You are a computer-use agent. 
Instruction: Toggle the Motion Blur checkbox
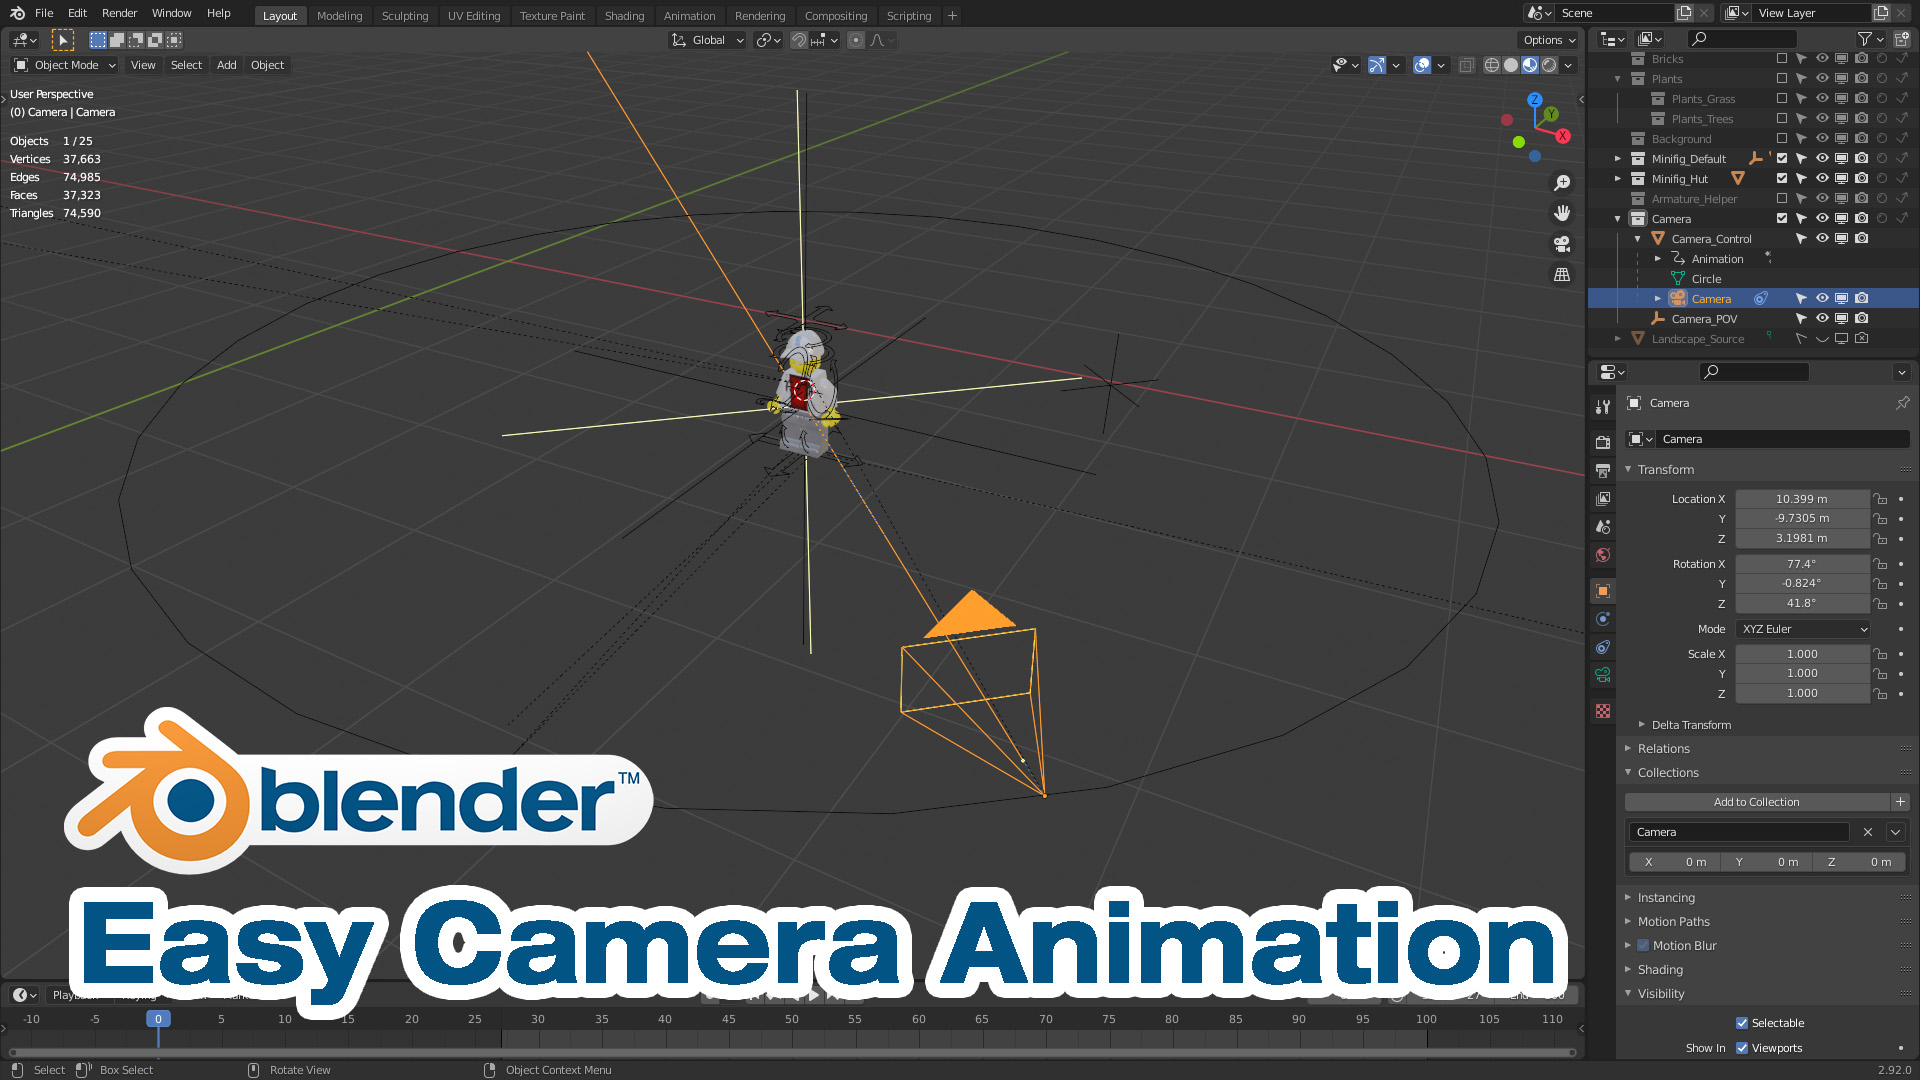pyautogui.click(x=1643, y=945)
